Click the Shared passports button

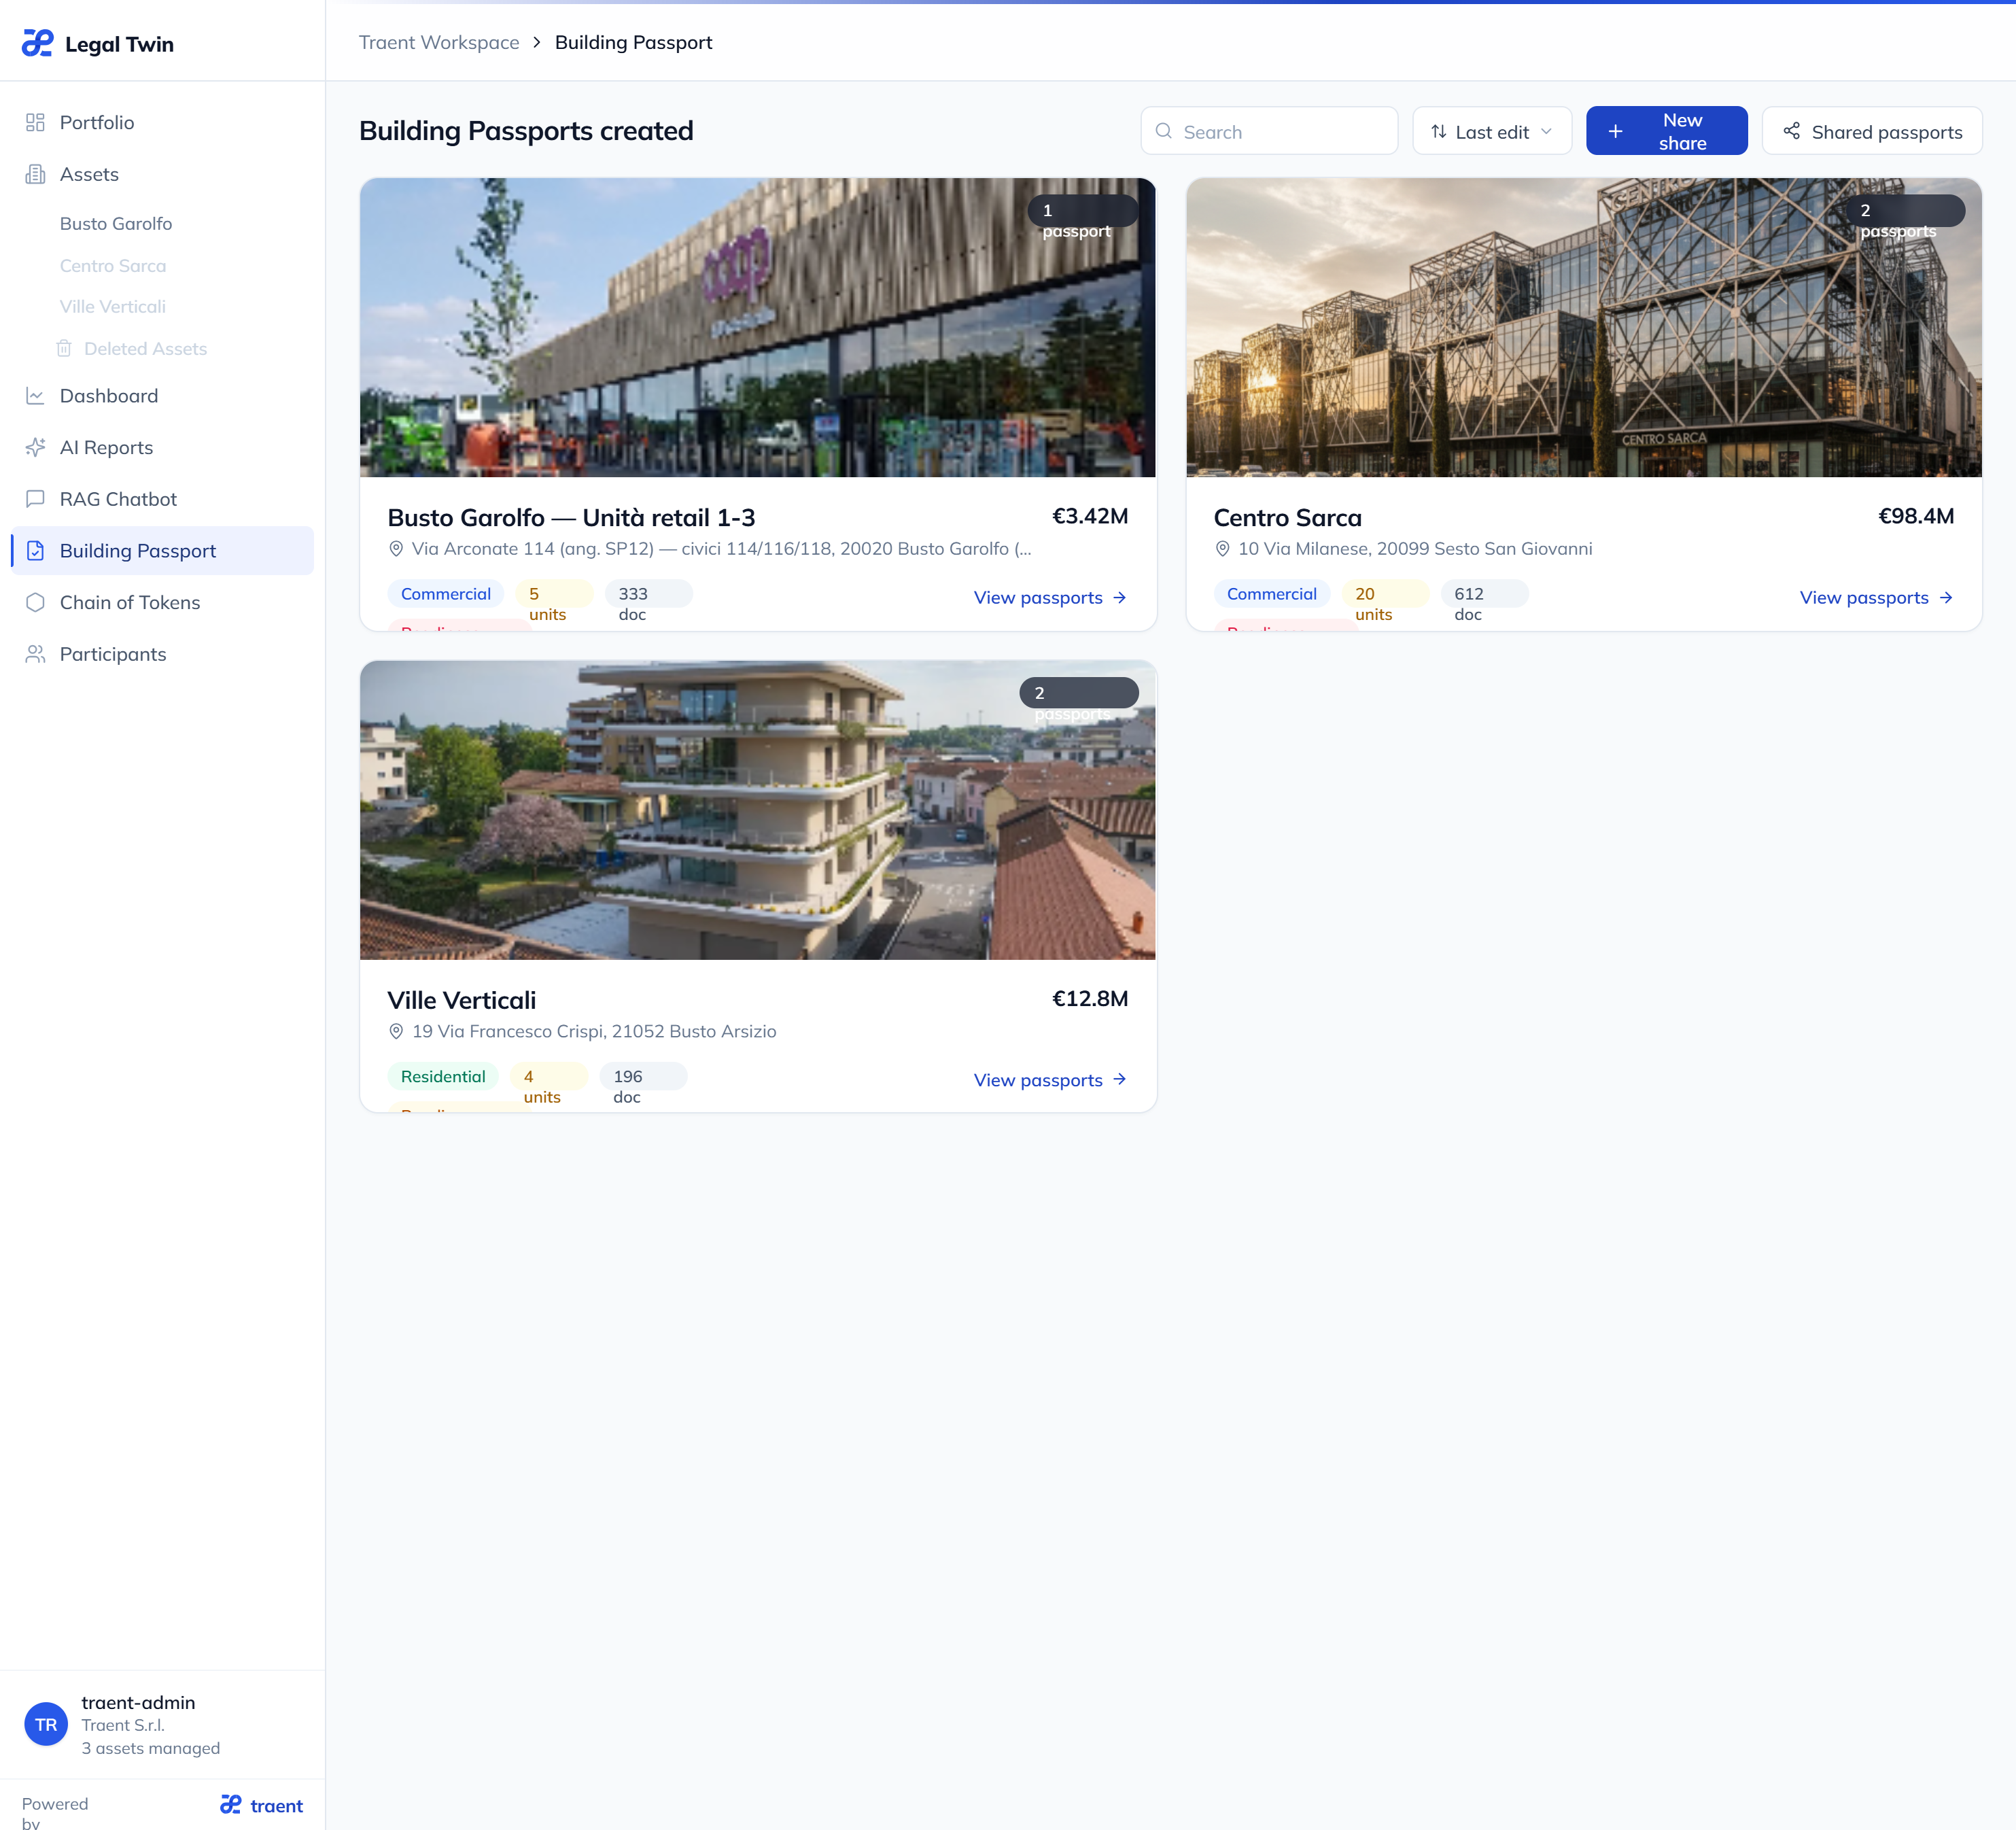[x=1871, y=131]
